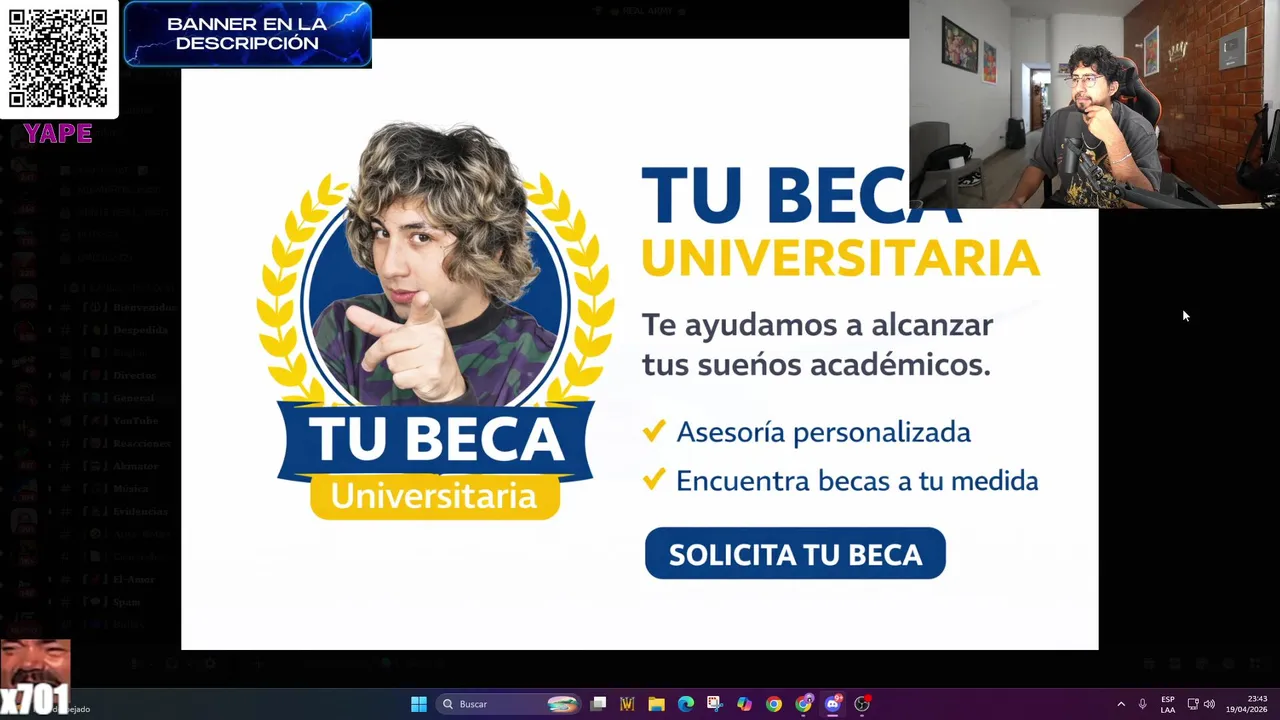Click the YAPE QR code overlay
This screenshot has height=720, width=1280.
point(58,59)
